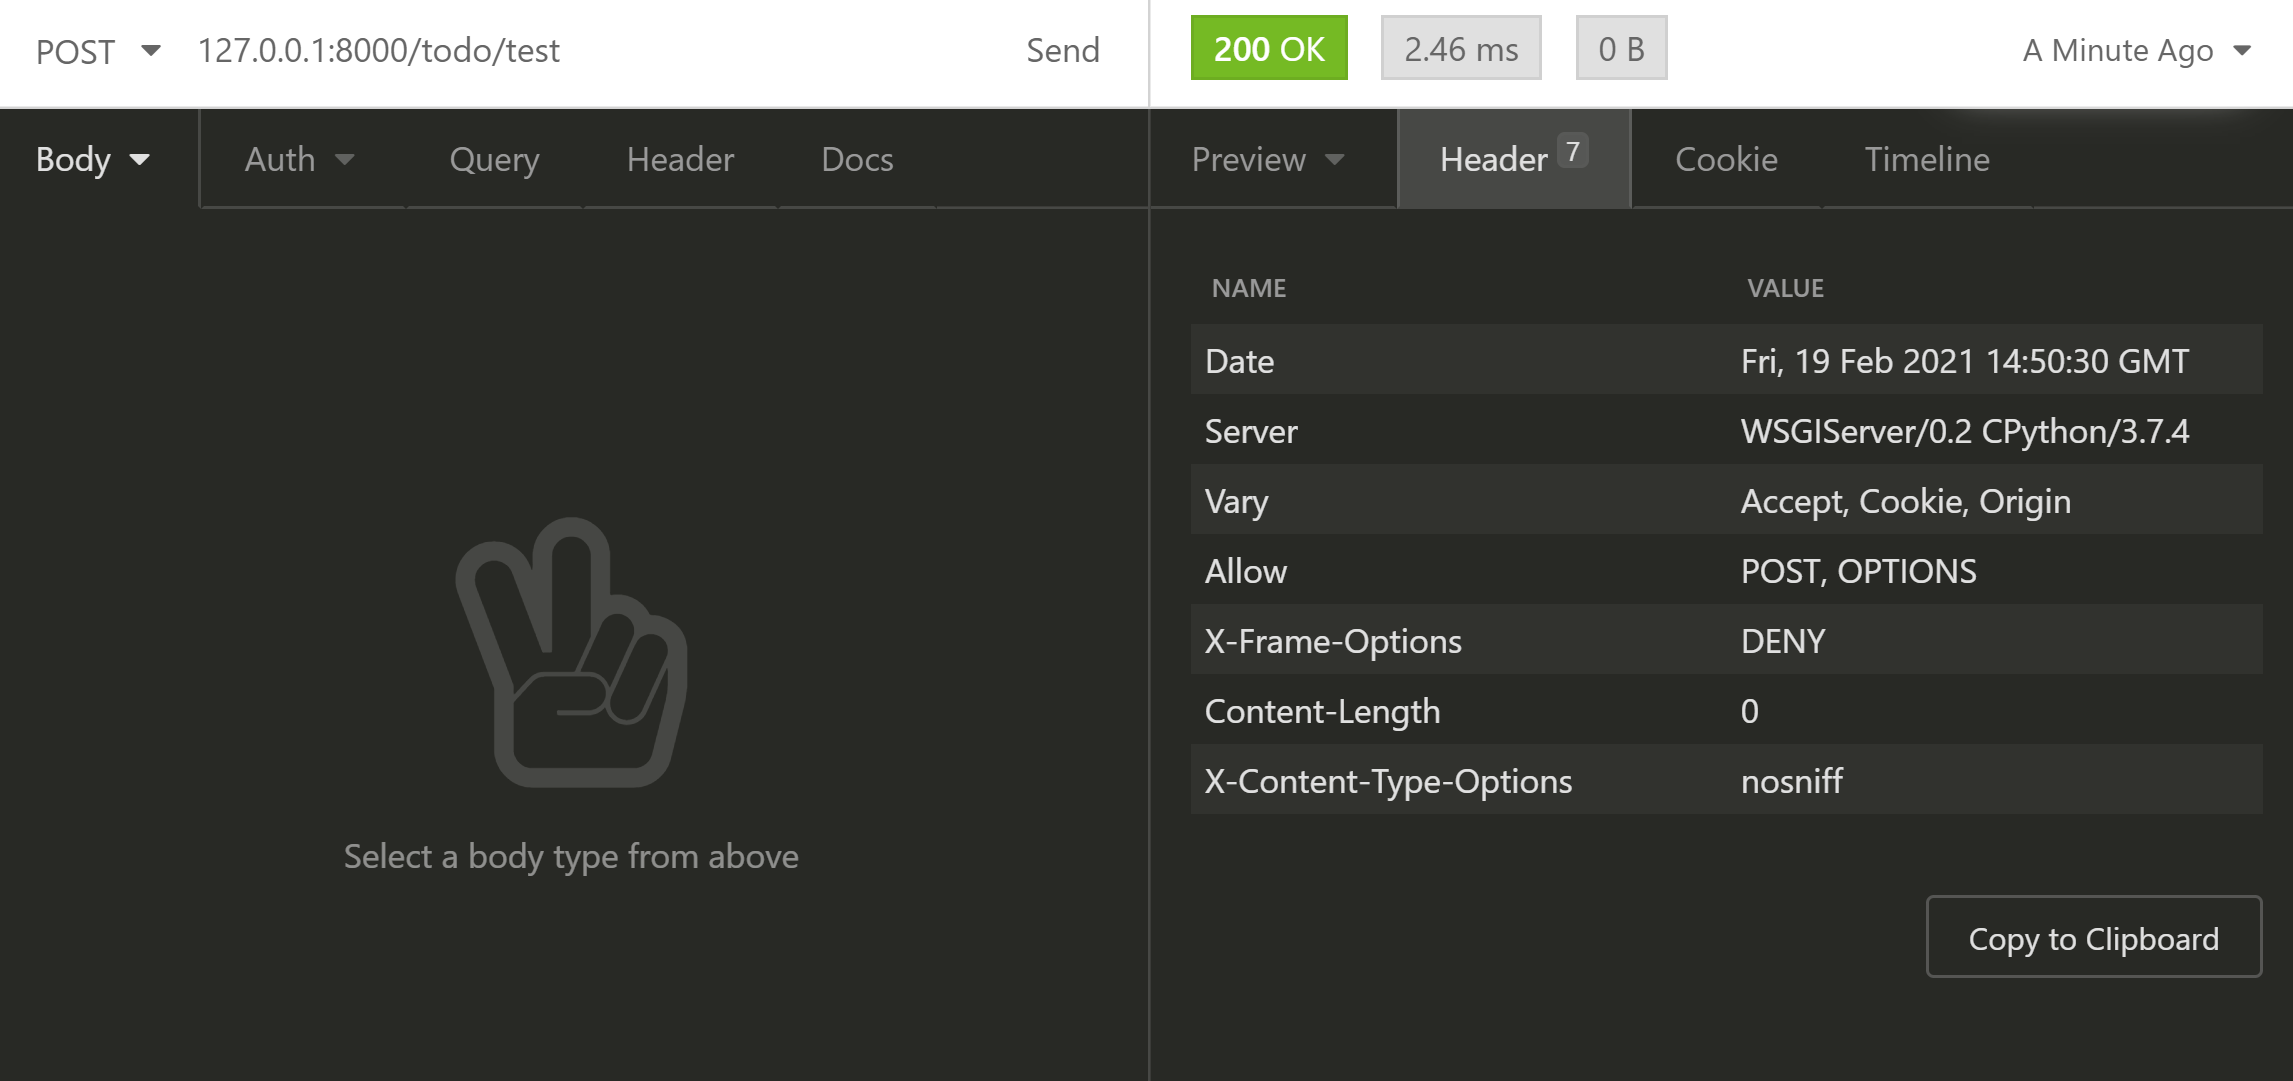Screen dimensions: 2293x1081
Task: Open the POST method dropdown
Action: pyautogui.click(x=97, y=51)
